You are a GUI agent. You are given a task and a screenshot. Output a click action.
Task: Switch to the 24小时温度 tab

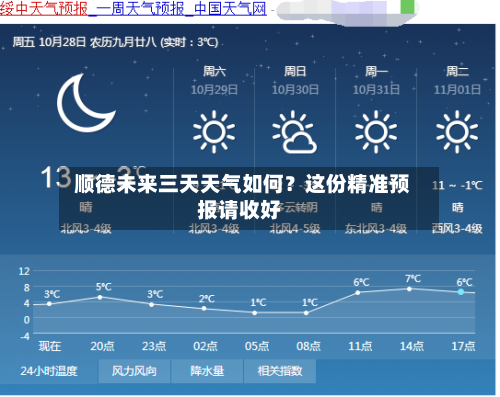pos(49,371)
